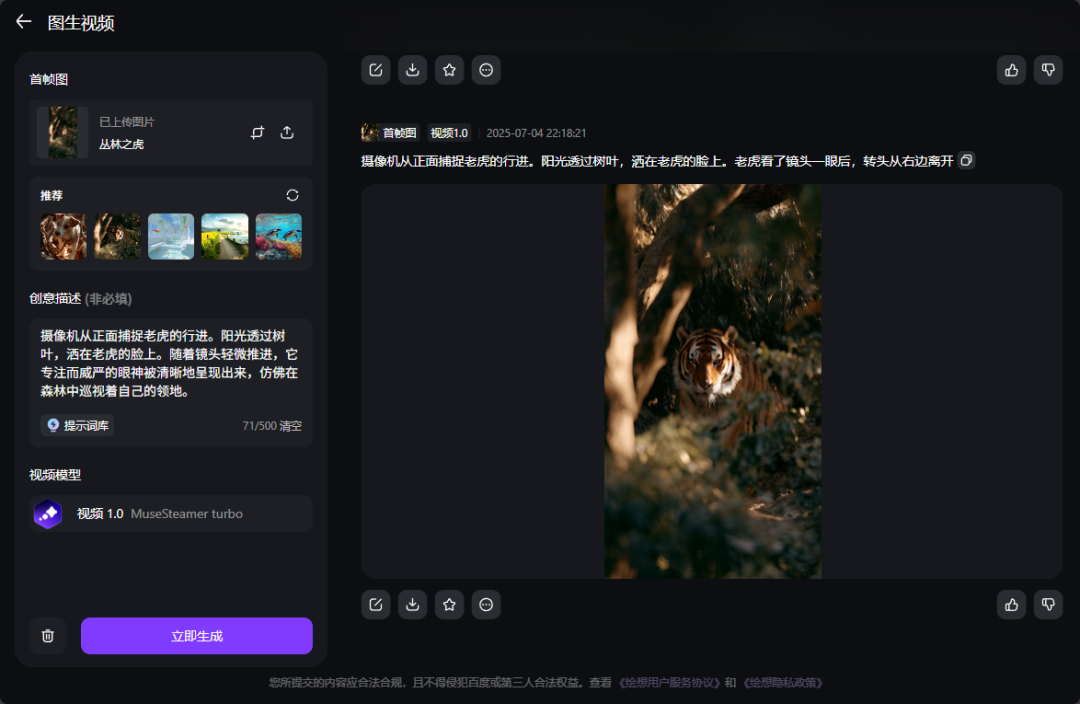The width and height of the screenshot is (1080, 704).
Task: Copy the prompt using the copy icon
Action: [965, 159]
